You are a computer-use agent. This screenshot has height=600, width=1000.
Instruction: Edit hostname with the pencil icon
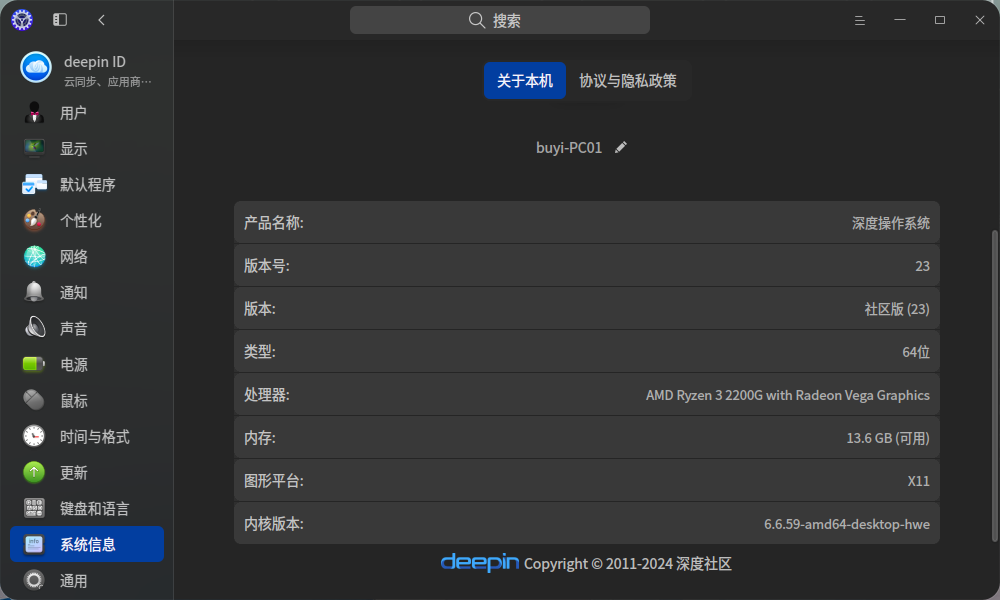[x=621, y=147]
